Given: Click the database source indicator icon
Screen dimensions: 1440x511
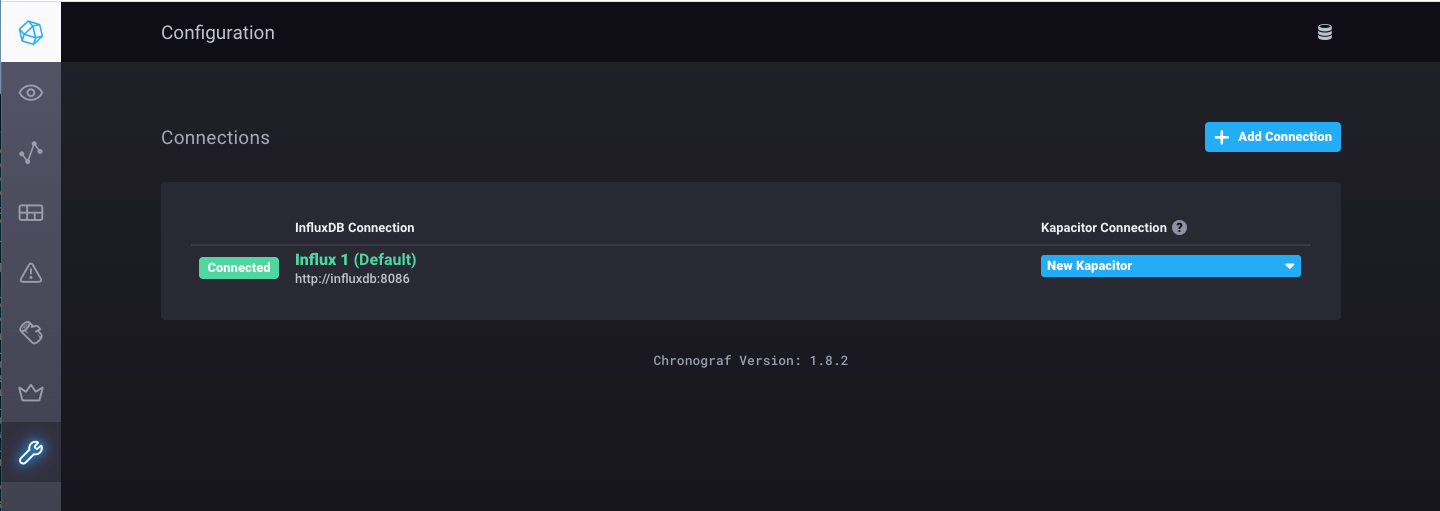Looking at the screenshot, I should [x=1325, y=33].
